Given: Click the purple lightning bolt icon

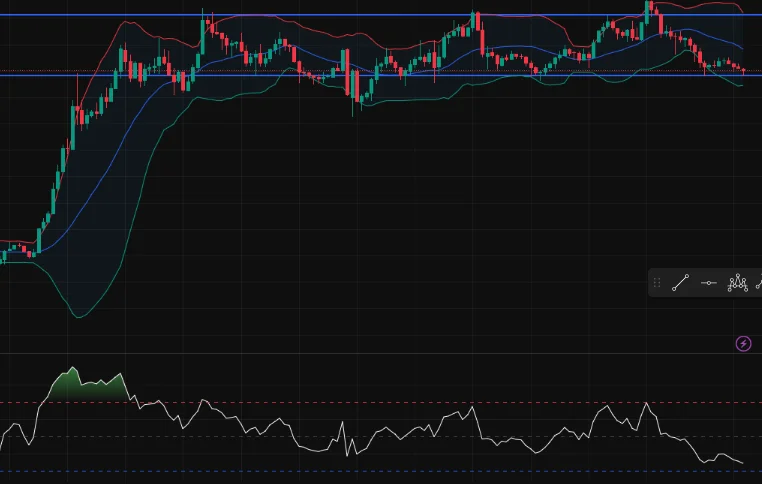Looking at the screenshot, I should coord(743,344).
